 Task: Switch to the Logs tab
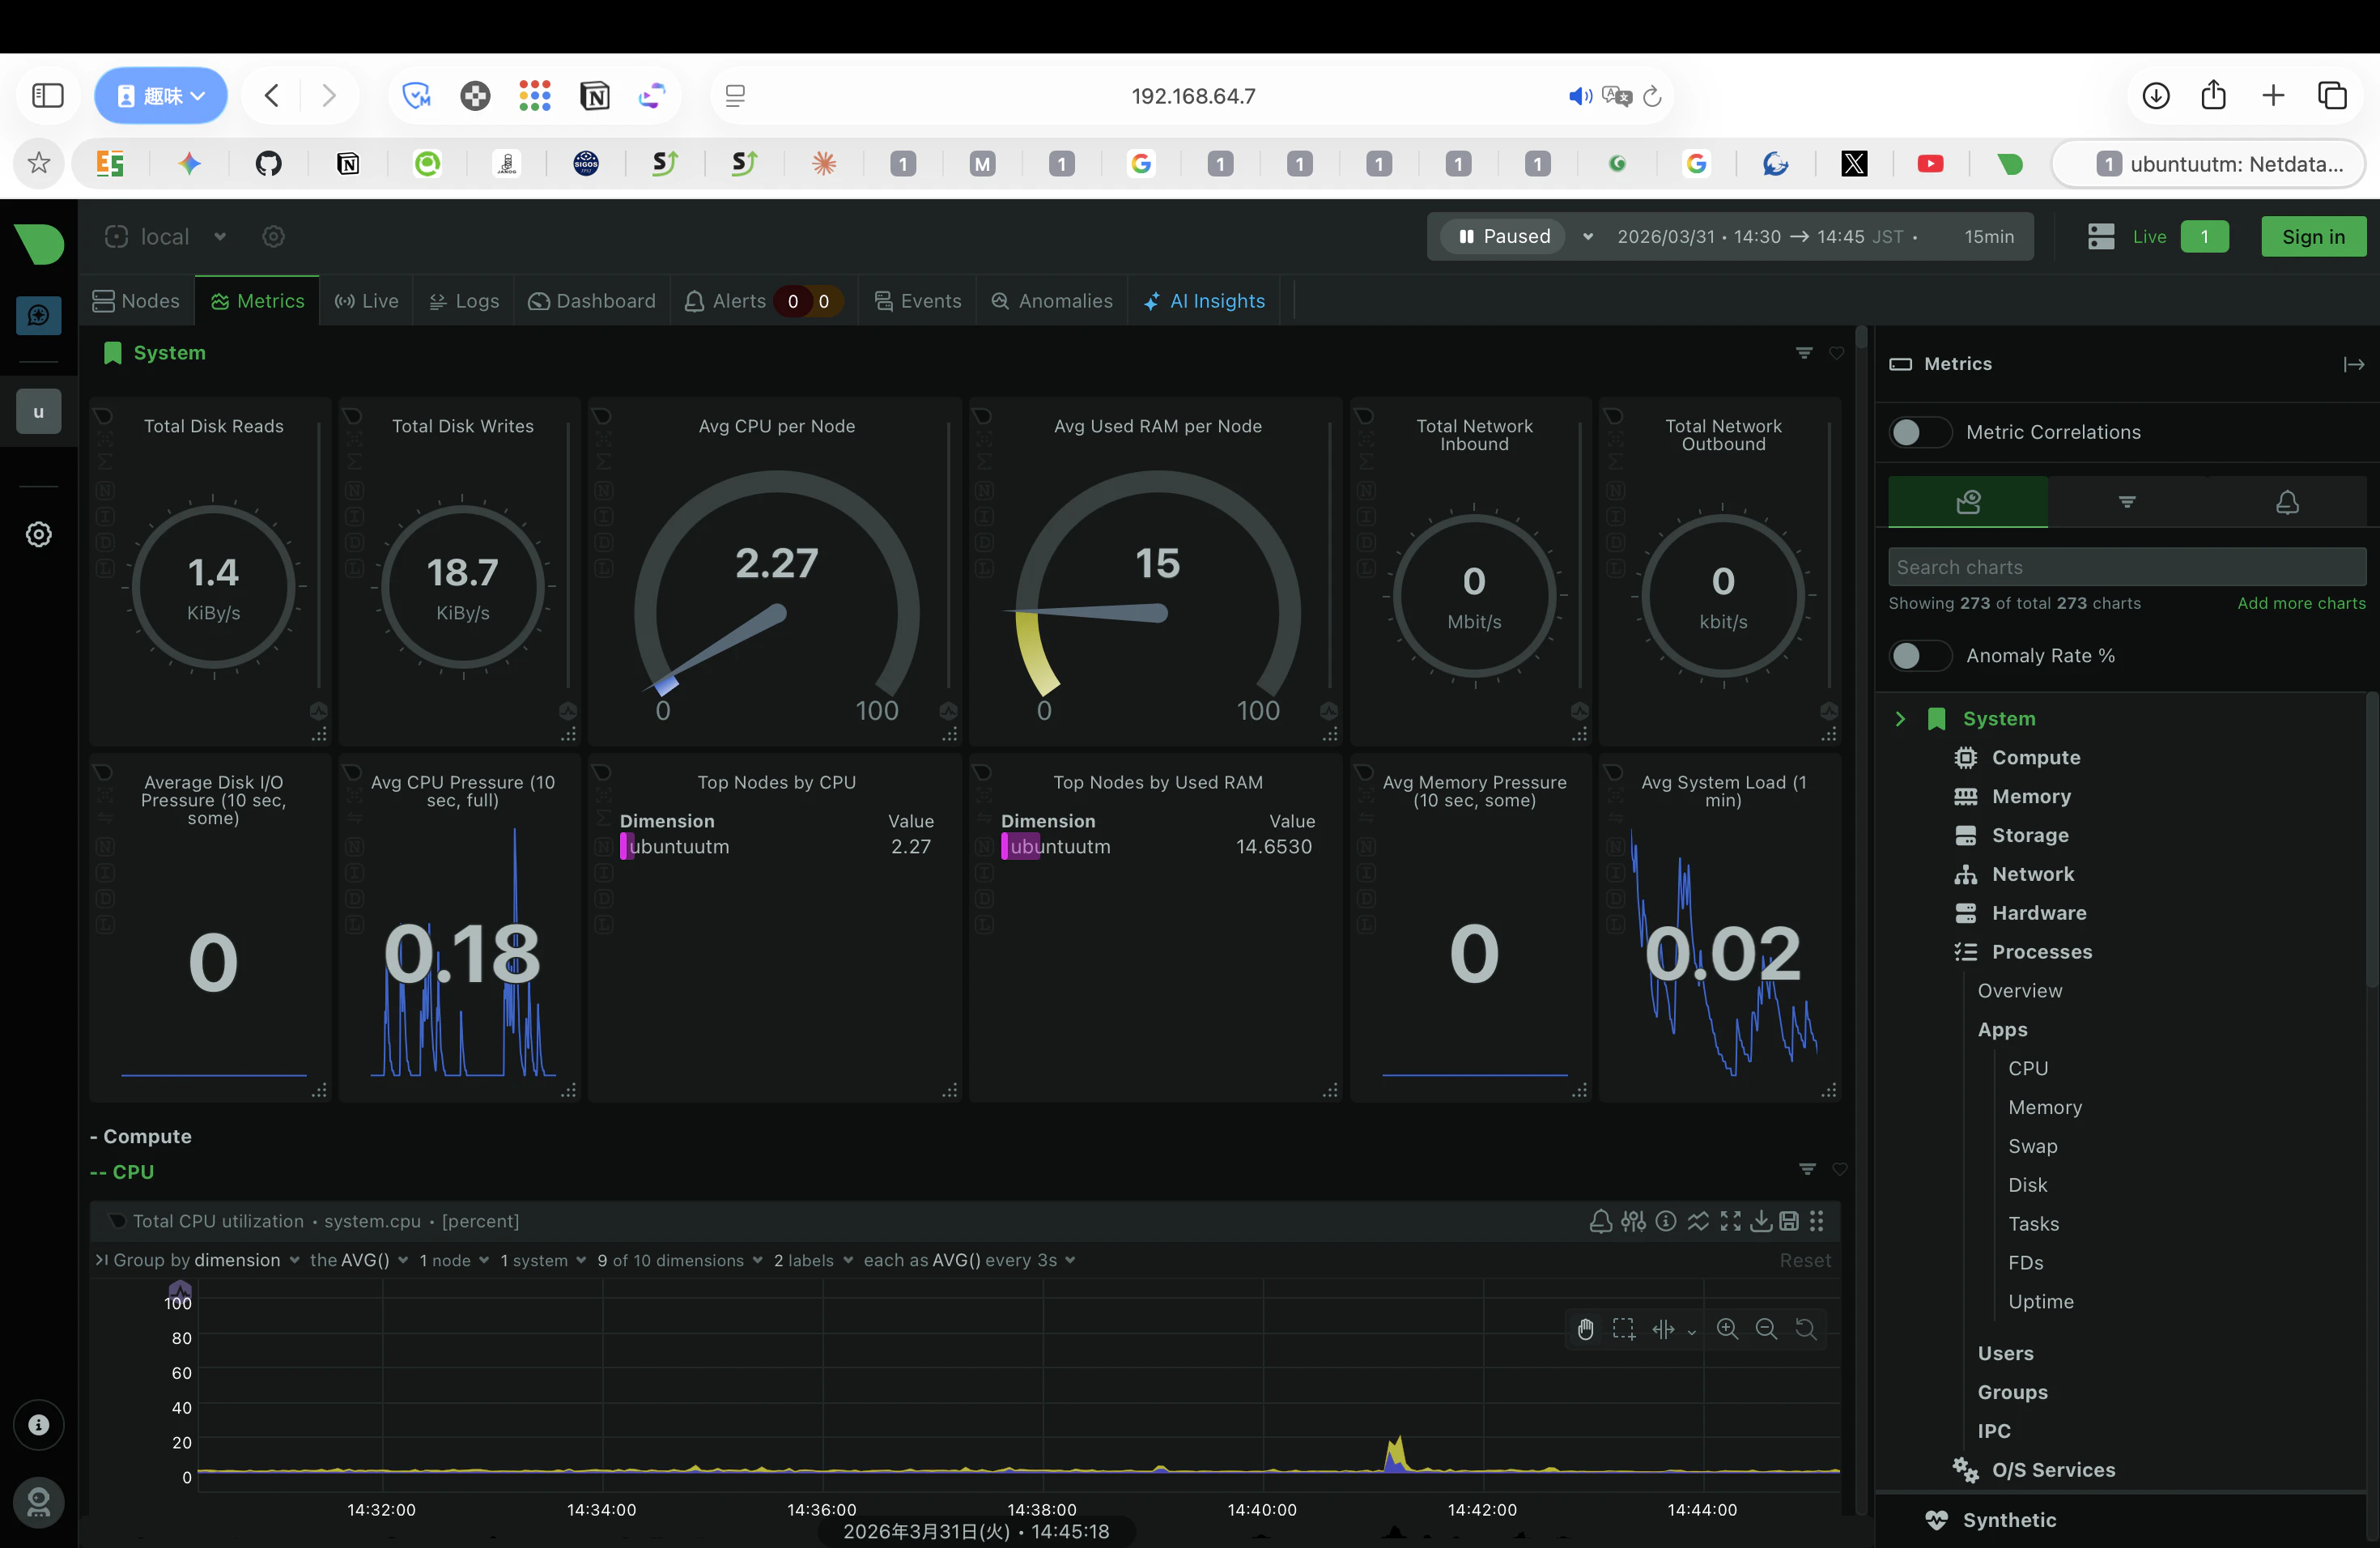point(464,301)
